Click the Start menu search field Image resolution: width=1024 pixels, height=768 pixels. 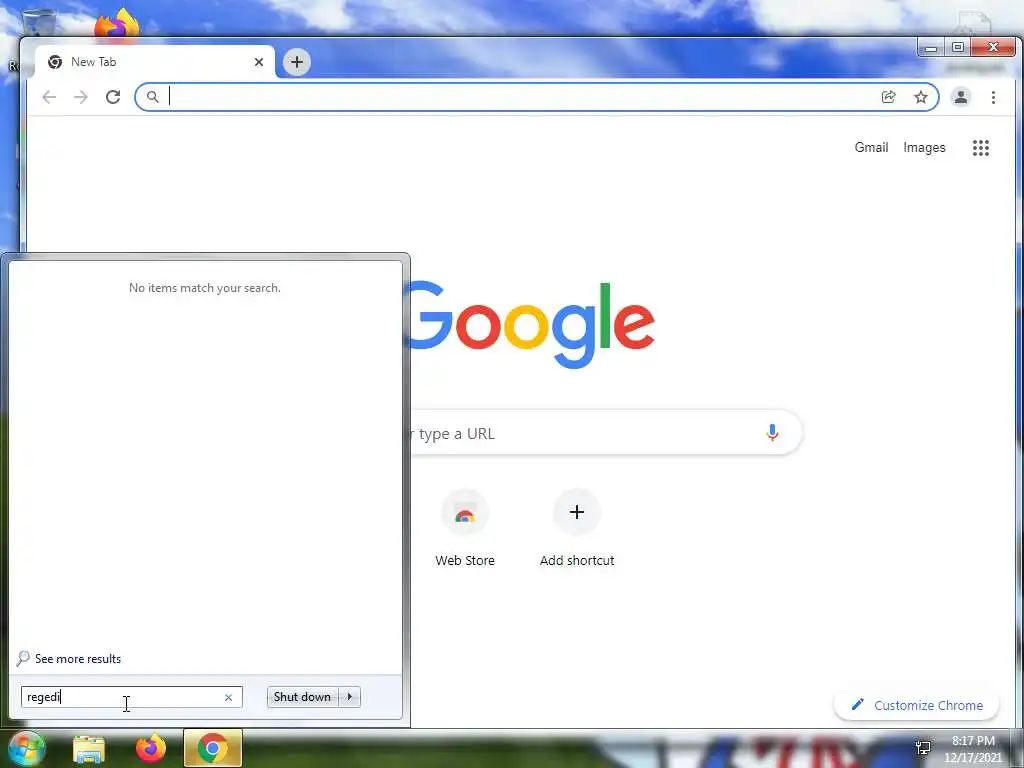pyautogui.click(x=131, y=697)
